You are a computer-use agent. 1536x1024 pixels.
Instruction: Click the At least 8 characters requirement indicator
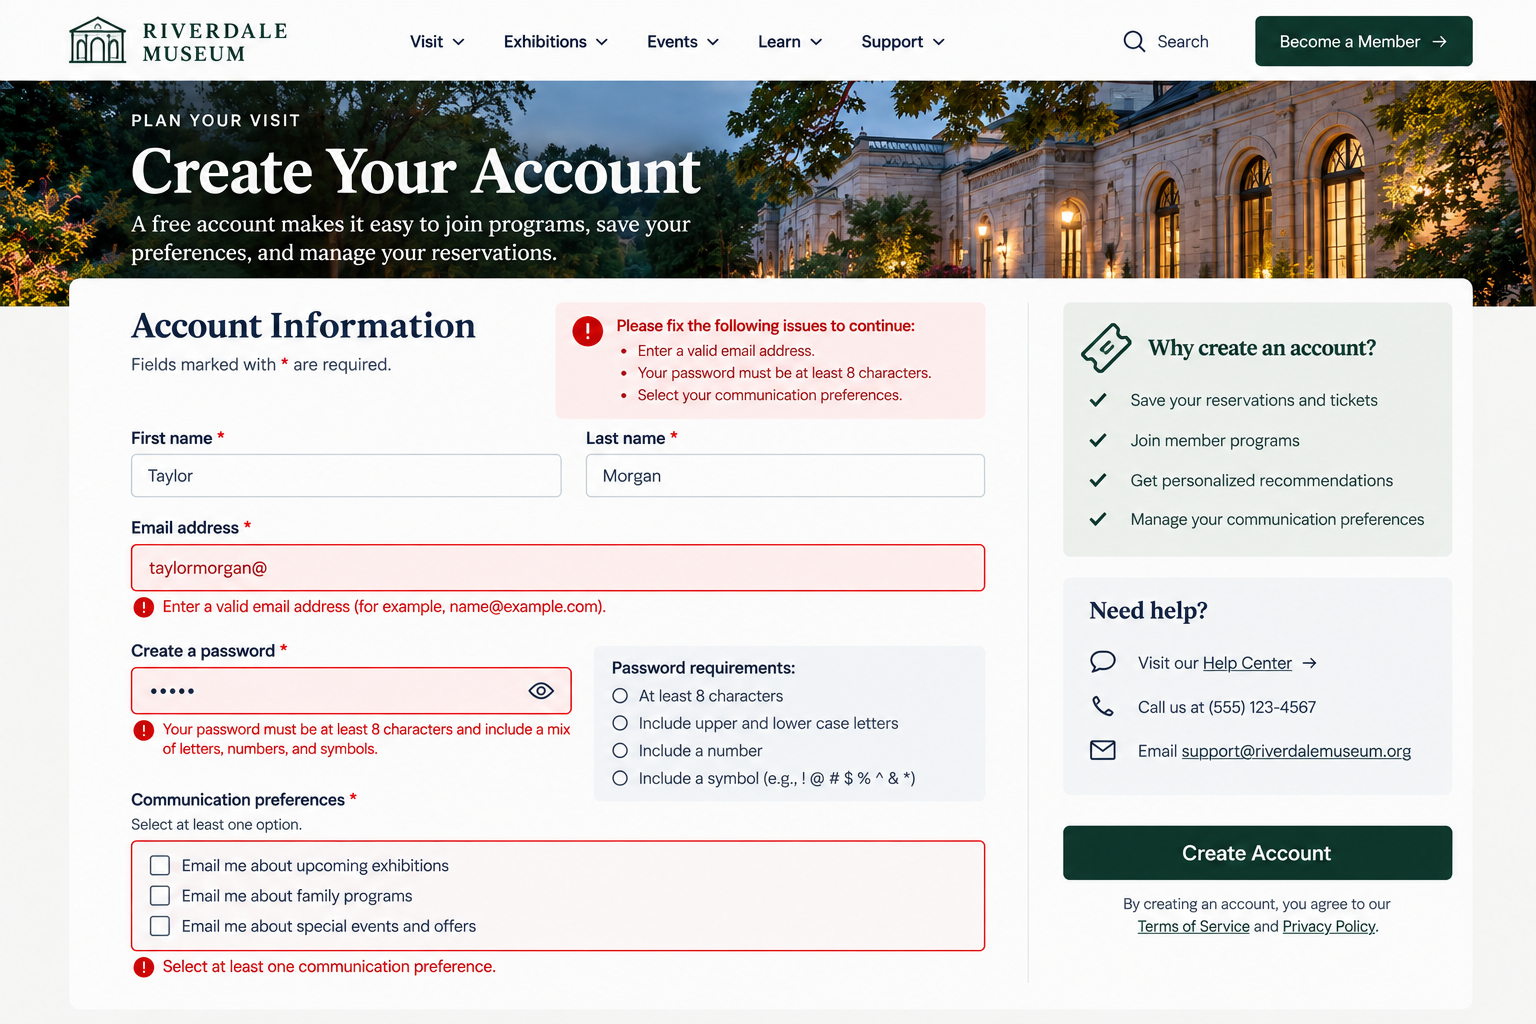[x=620, y=696]
